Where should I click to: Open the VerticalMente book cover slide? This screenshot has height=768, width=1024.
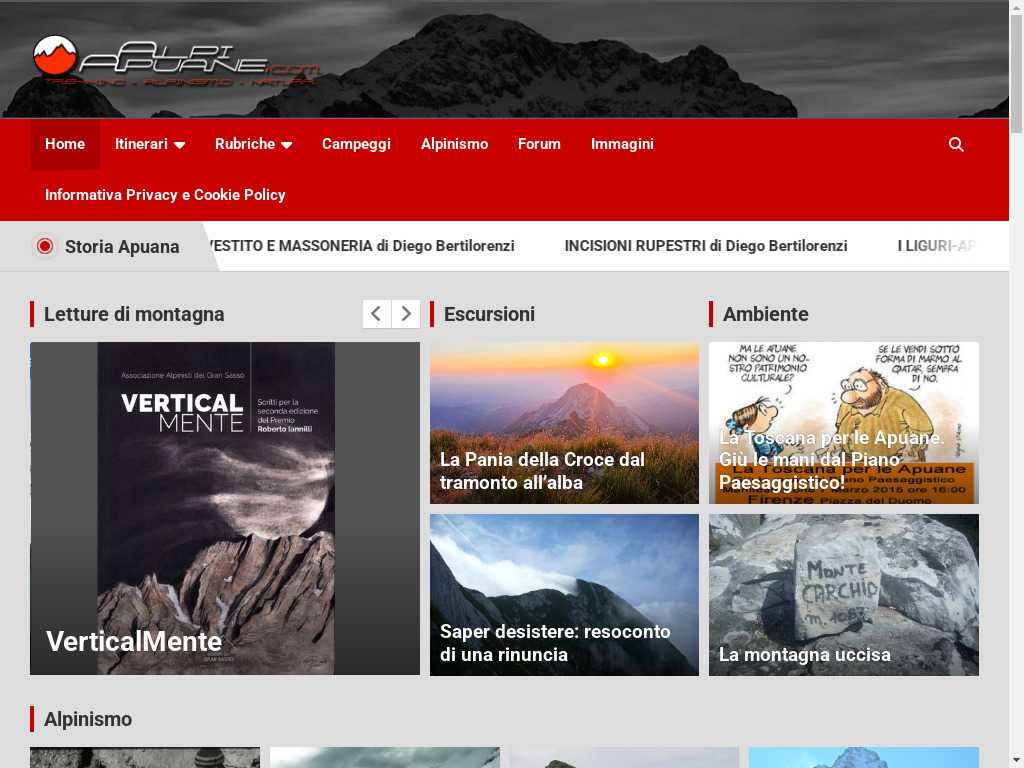224,508
